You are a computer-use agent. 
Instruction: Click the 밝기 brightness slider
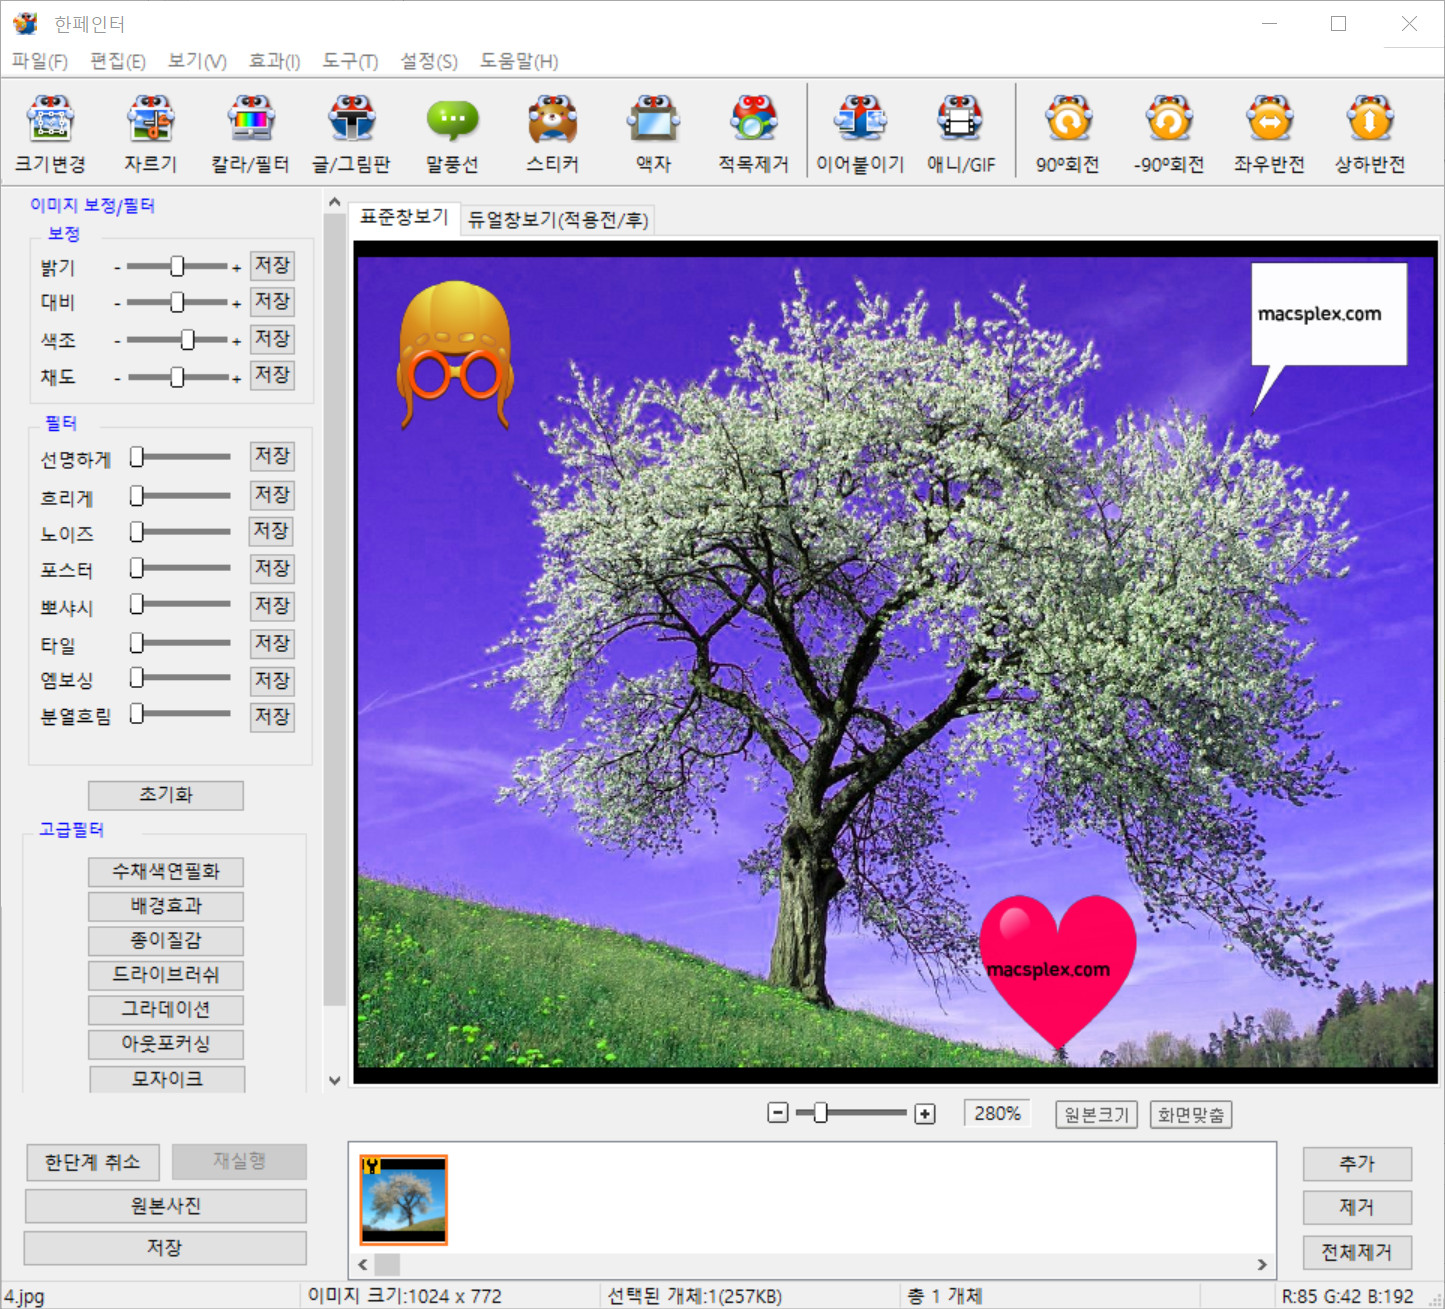click(177, 266)
